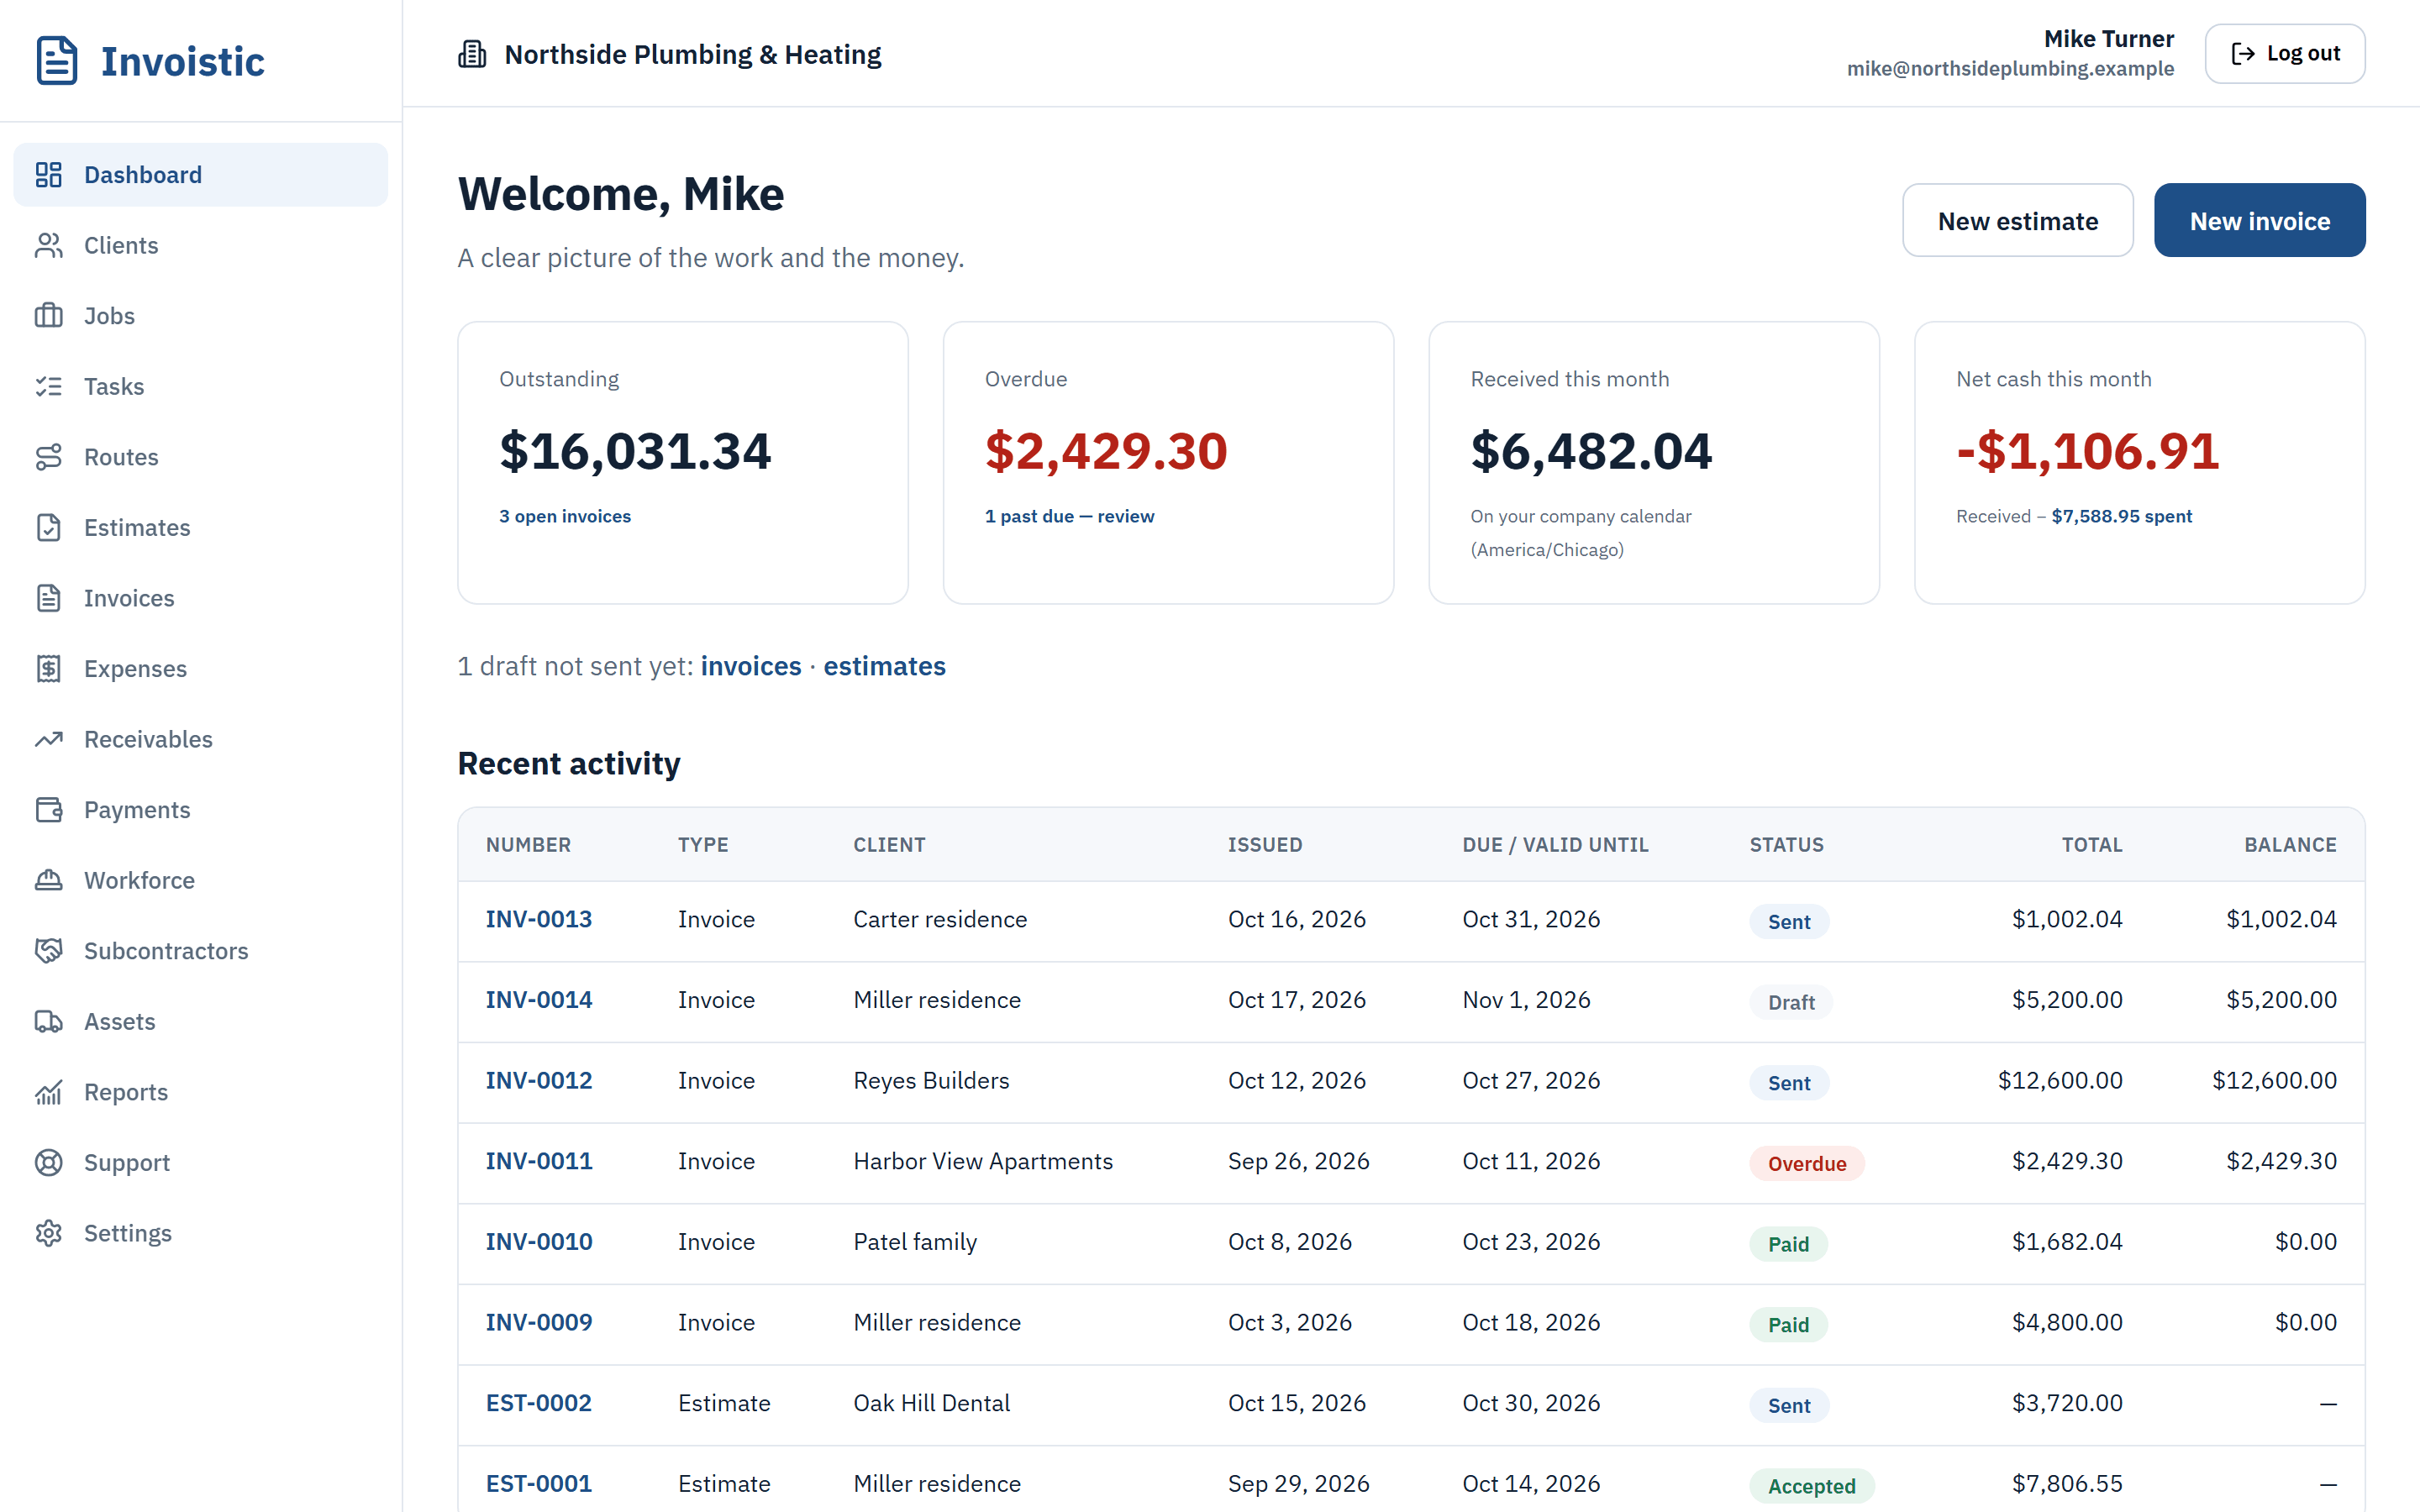
Task: Open estimate EST-0002
Action: click(x=539, y=1403)
